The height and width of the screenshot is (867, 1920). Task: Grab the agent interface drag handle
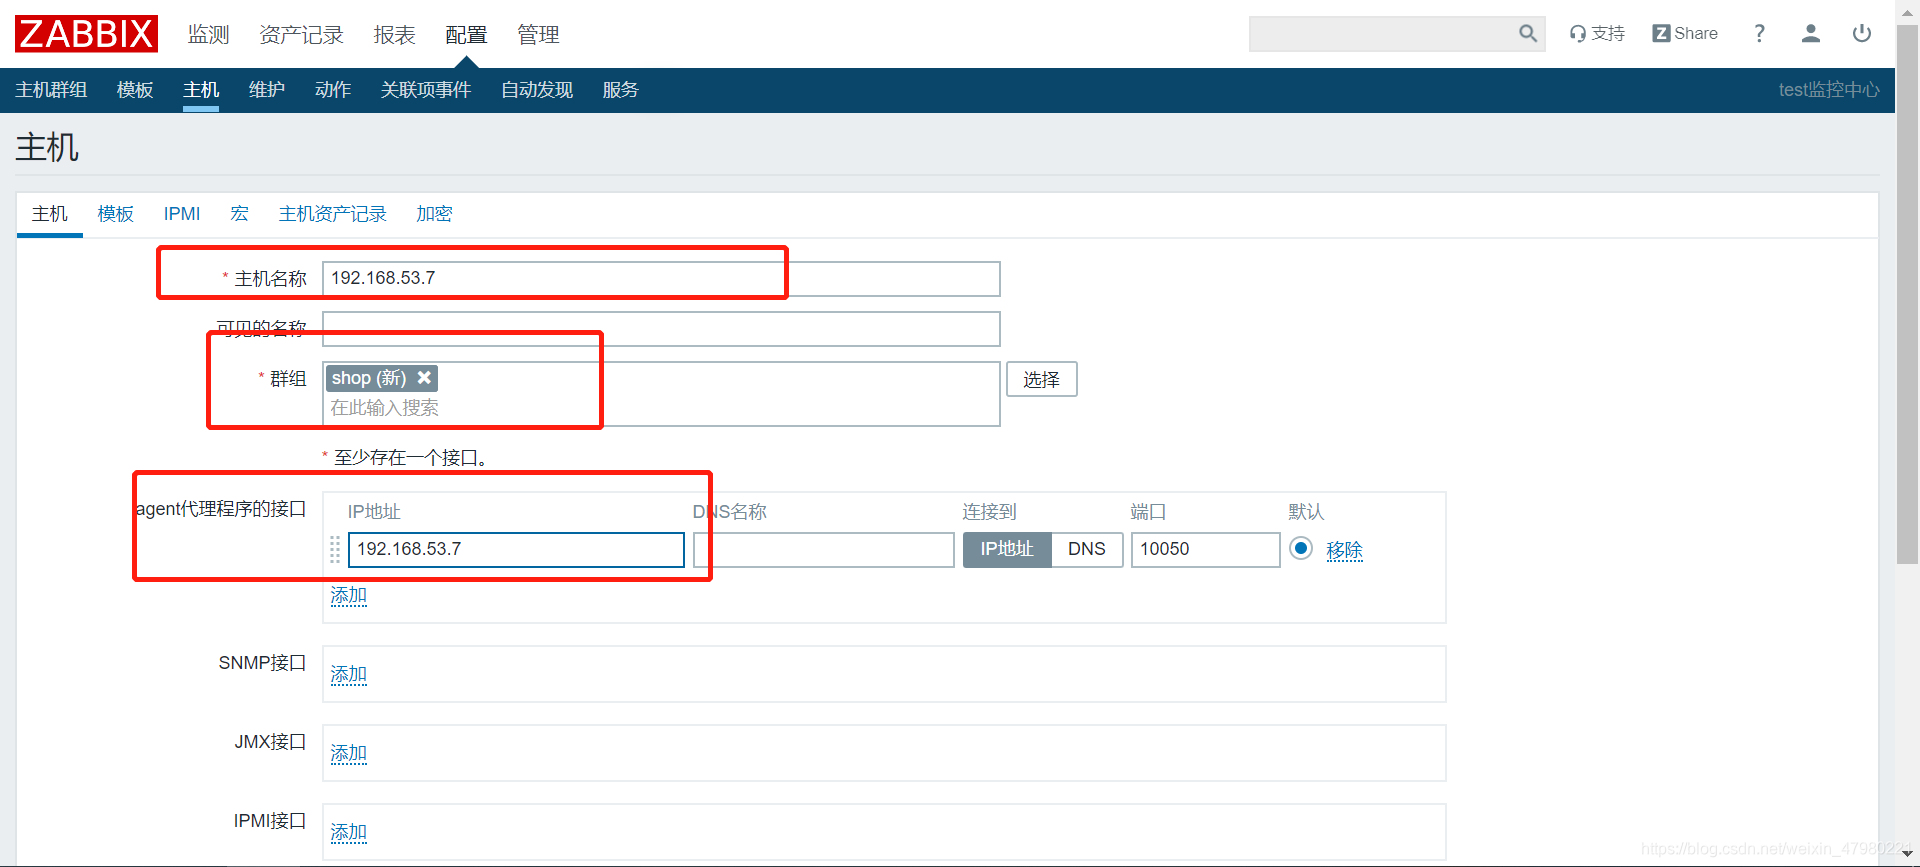[x=335, y=549]
